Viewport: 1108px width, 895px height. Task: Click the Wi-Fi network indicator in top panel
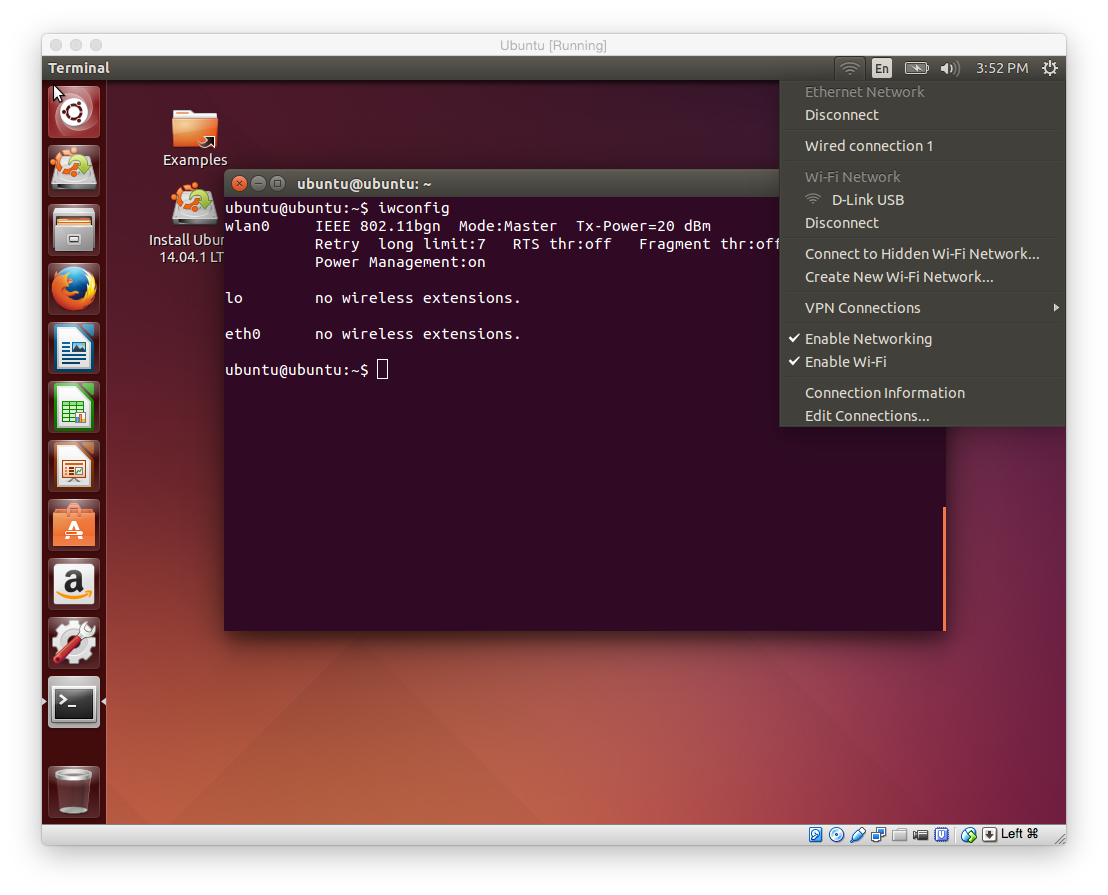pos(849,68)
